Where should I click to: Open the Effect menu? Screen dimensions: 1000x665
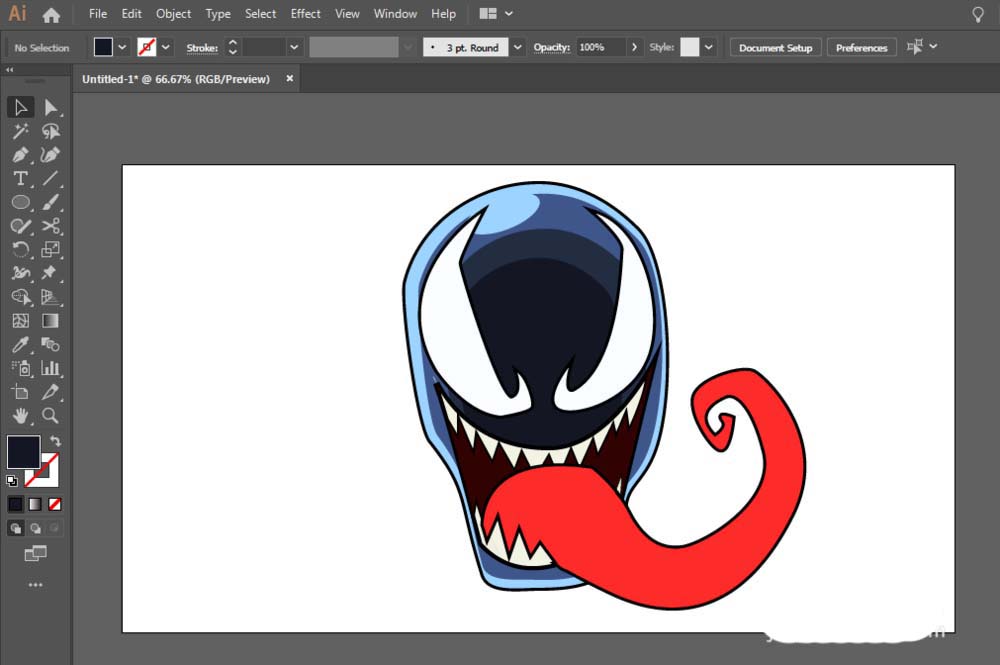[305, 14]
